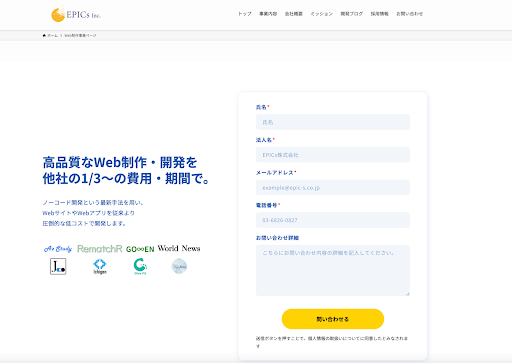Click the teal C-shaped logo

coord(140,267)
